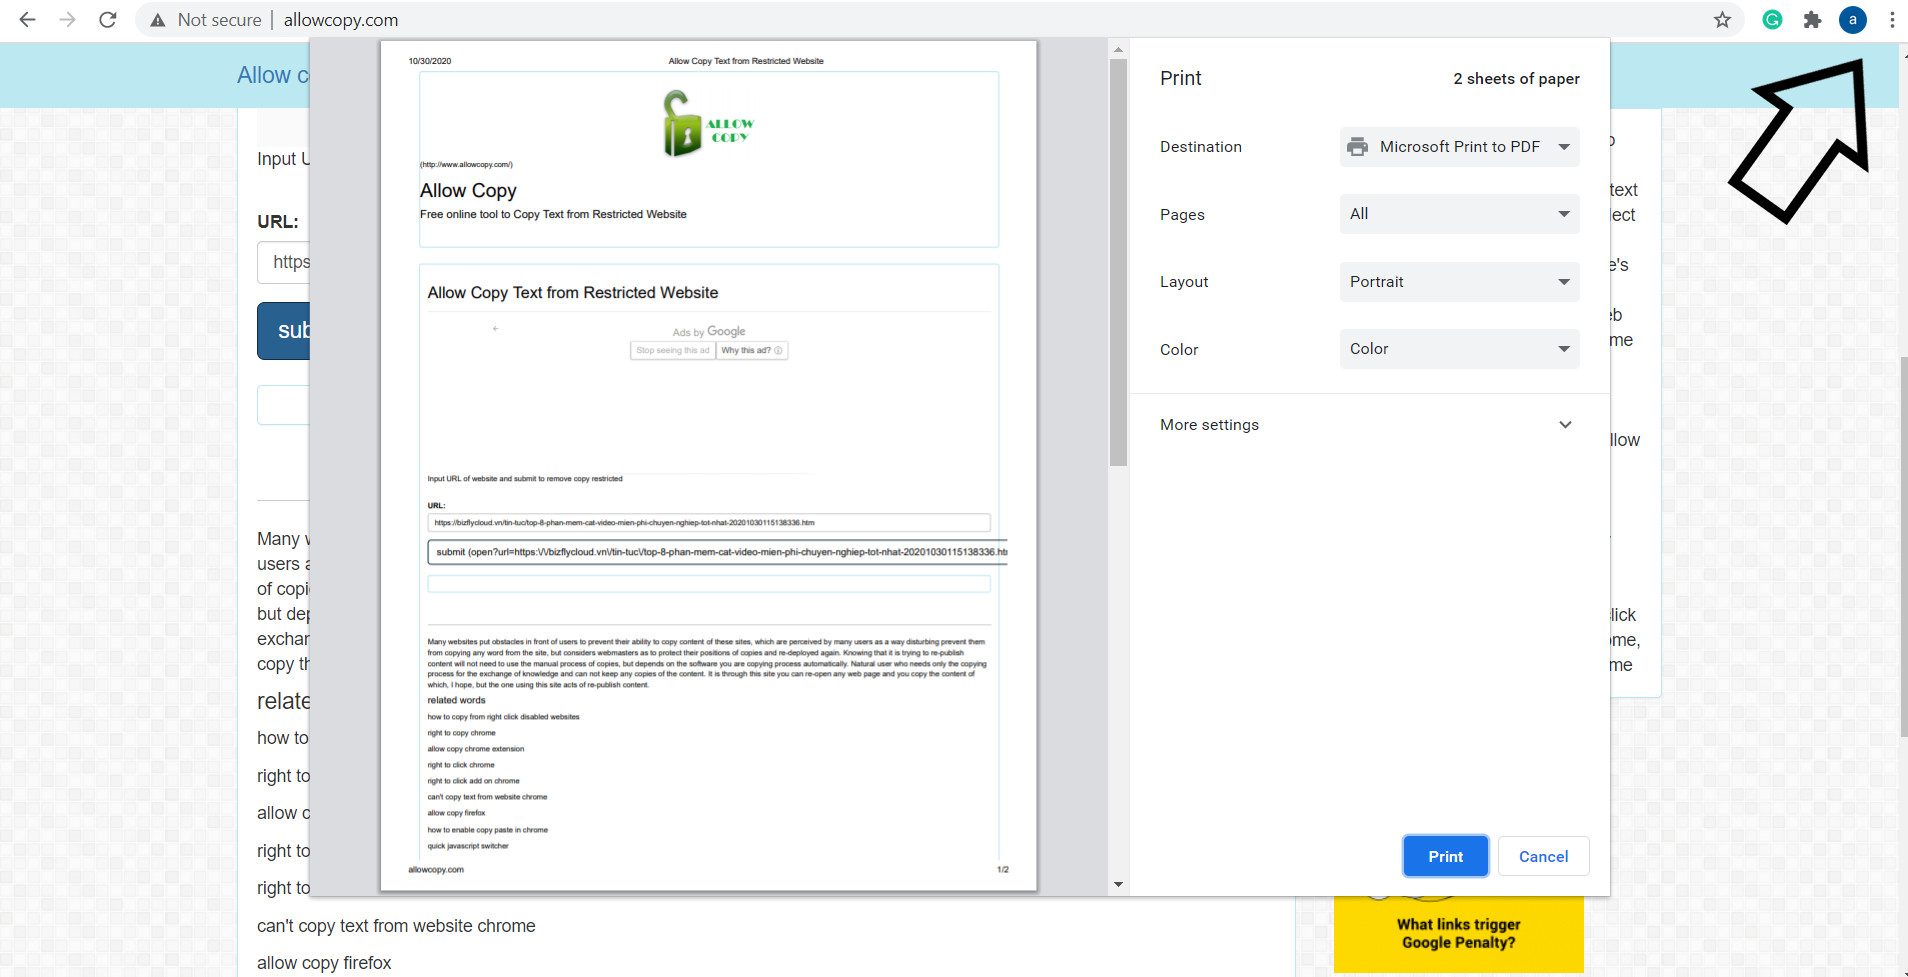Open the Pages dropdown set to All
Image resolution: width=1908 pixels, height=977 pixels.
[1459, 214]
